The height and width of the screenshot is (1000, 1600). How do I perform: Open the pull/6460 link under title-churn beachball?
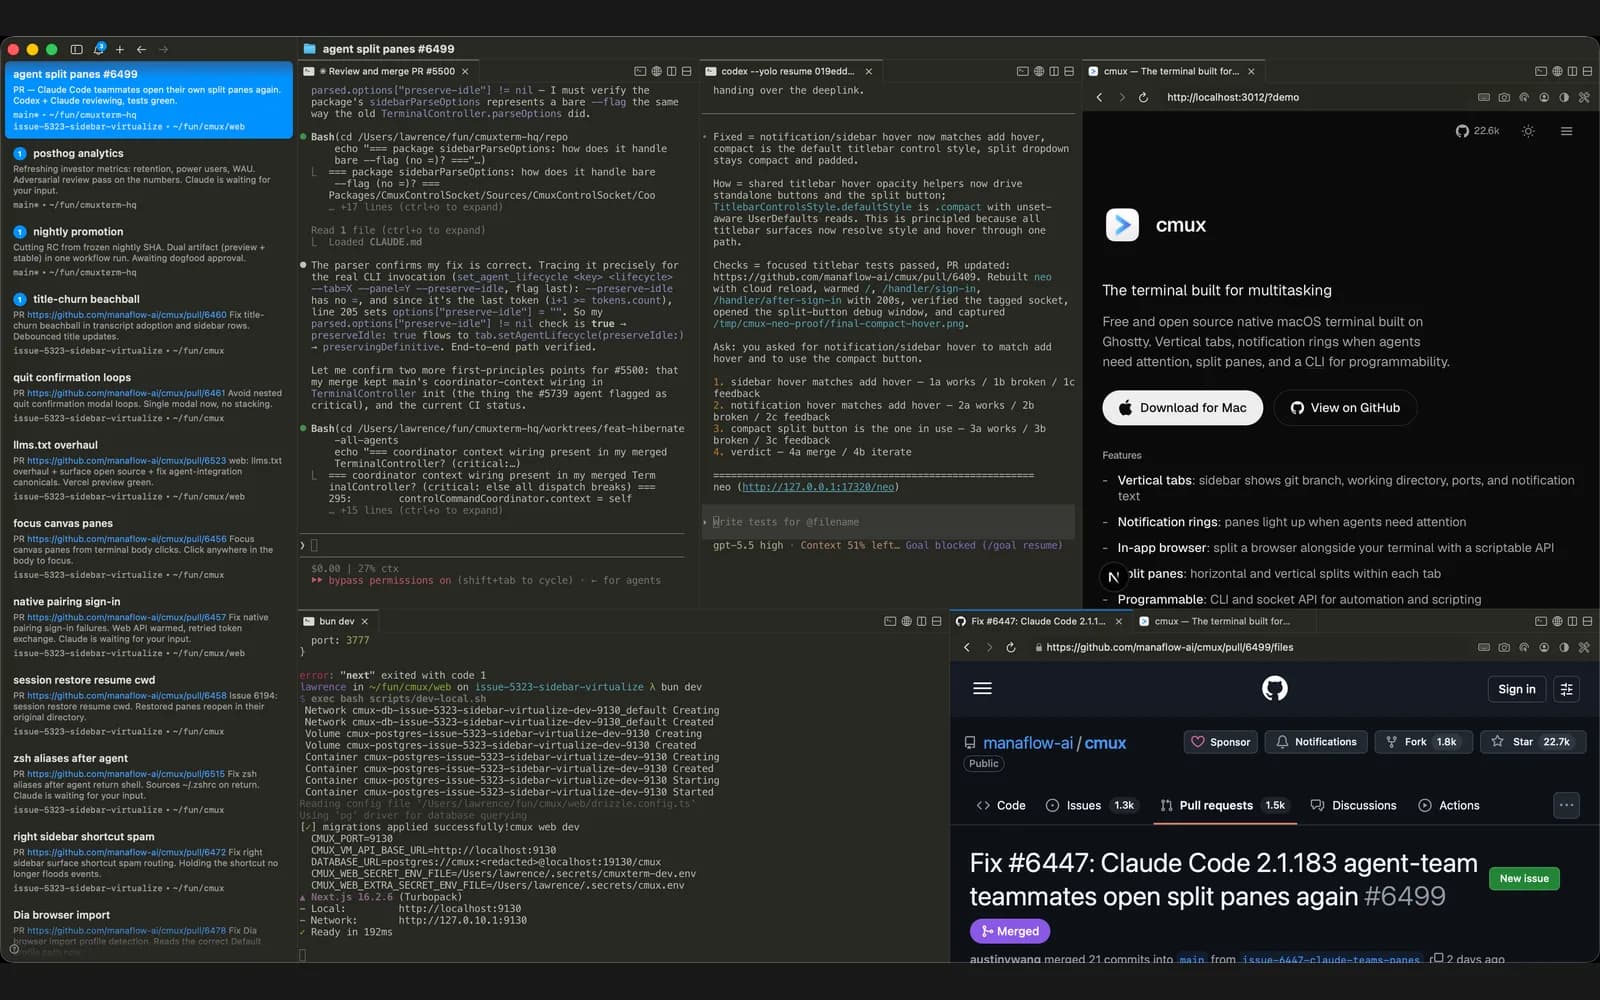coord(127,315)
